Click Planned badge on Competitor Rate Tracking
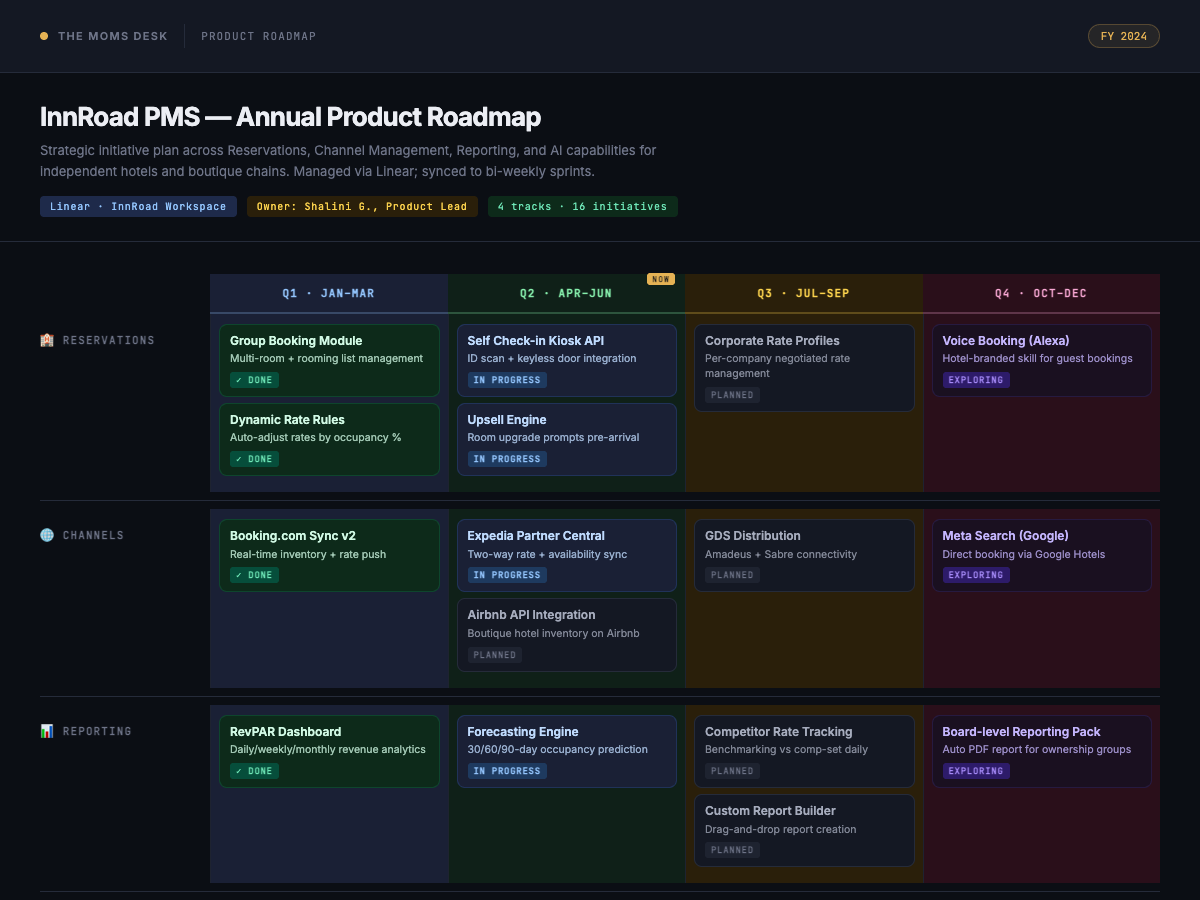 [732, 771]
